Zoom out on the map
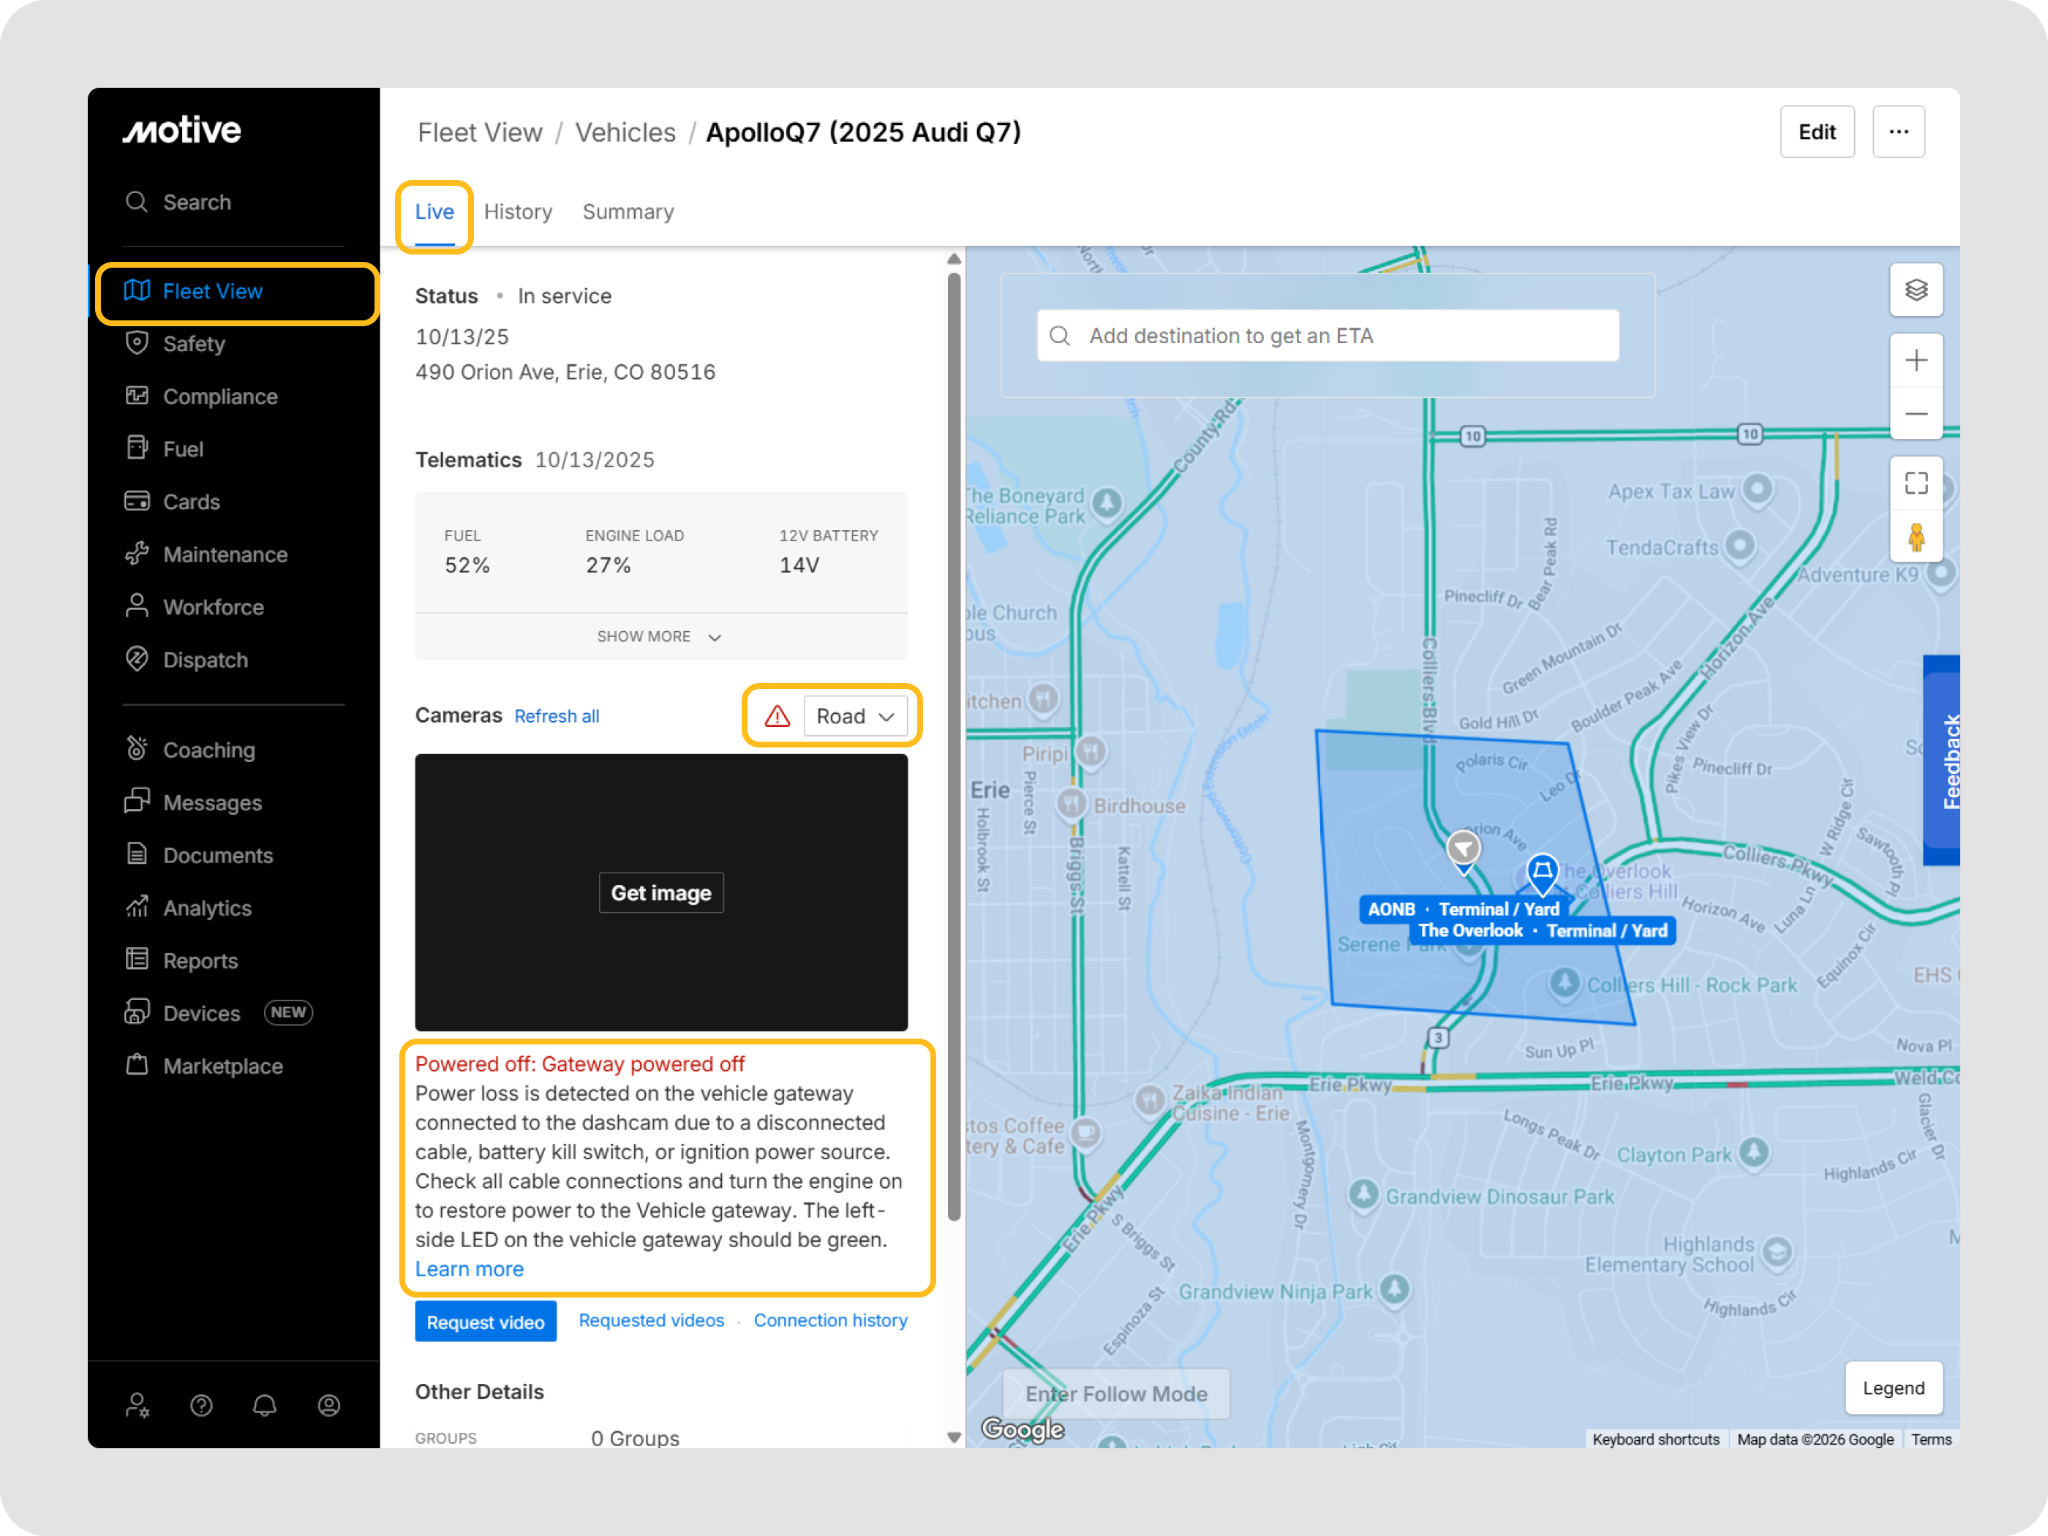The width and height of the screenshot is (2048, 1536). point(1915,414)
